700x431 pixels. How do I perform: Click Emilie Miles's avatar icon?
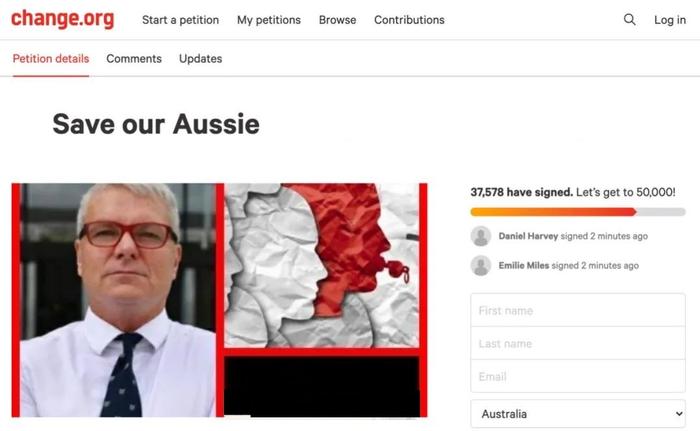481,265
